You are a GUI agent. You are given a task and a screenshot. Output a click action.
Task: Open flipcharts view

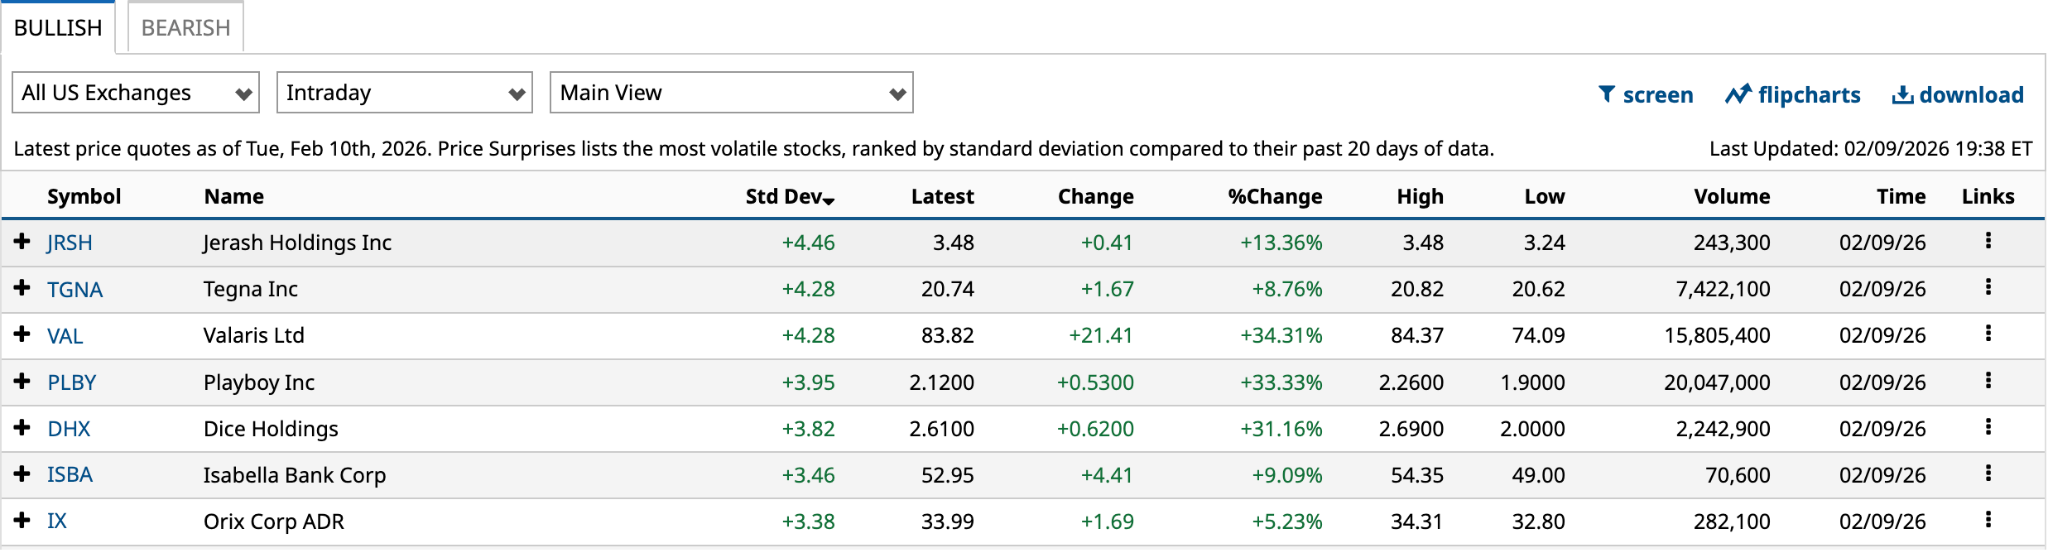click(x=1792, y=95)
